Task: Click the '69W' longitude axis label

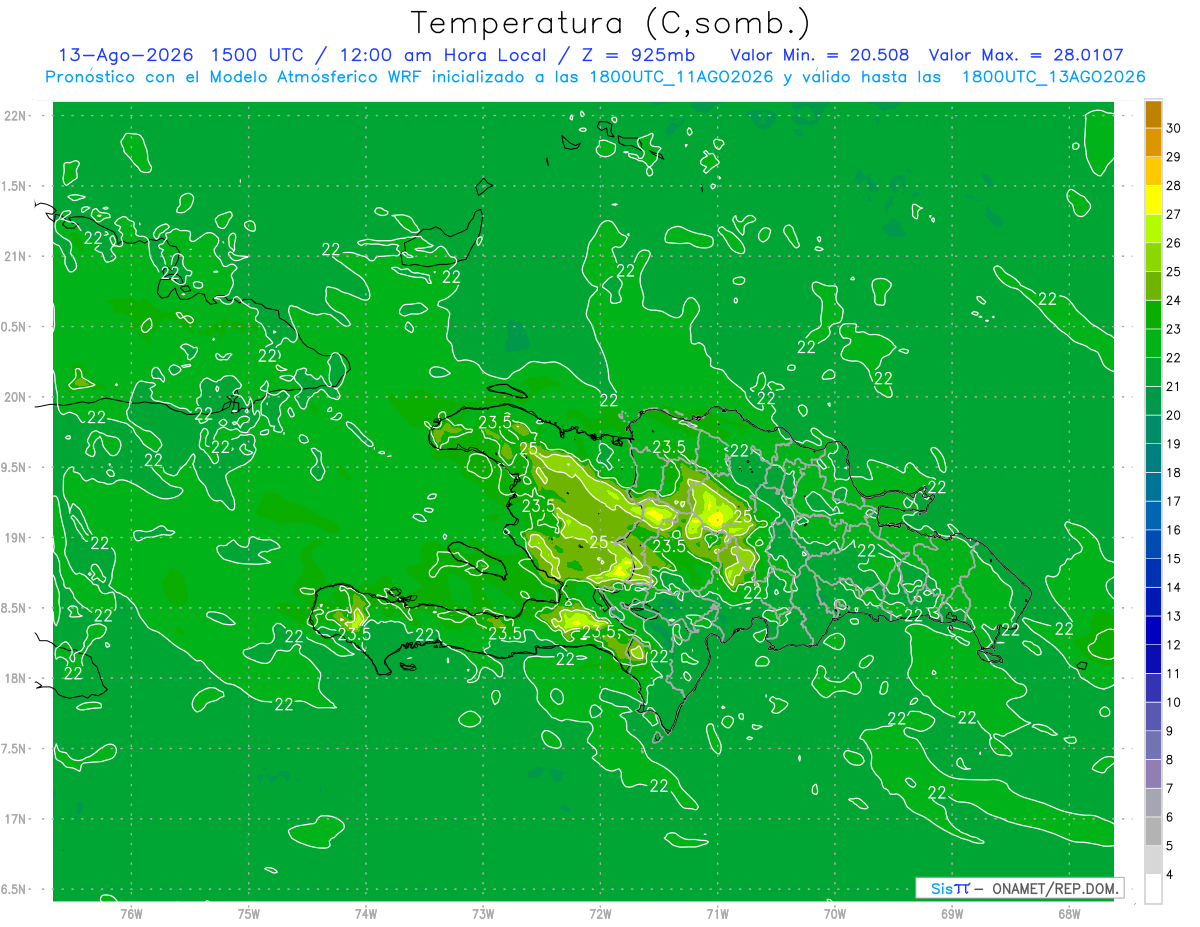Action: tap(951, 913)
